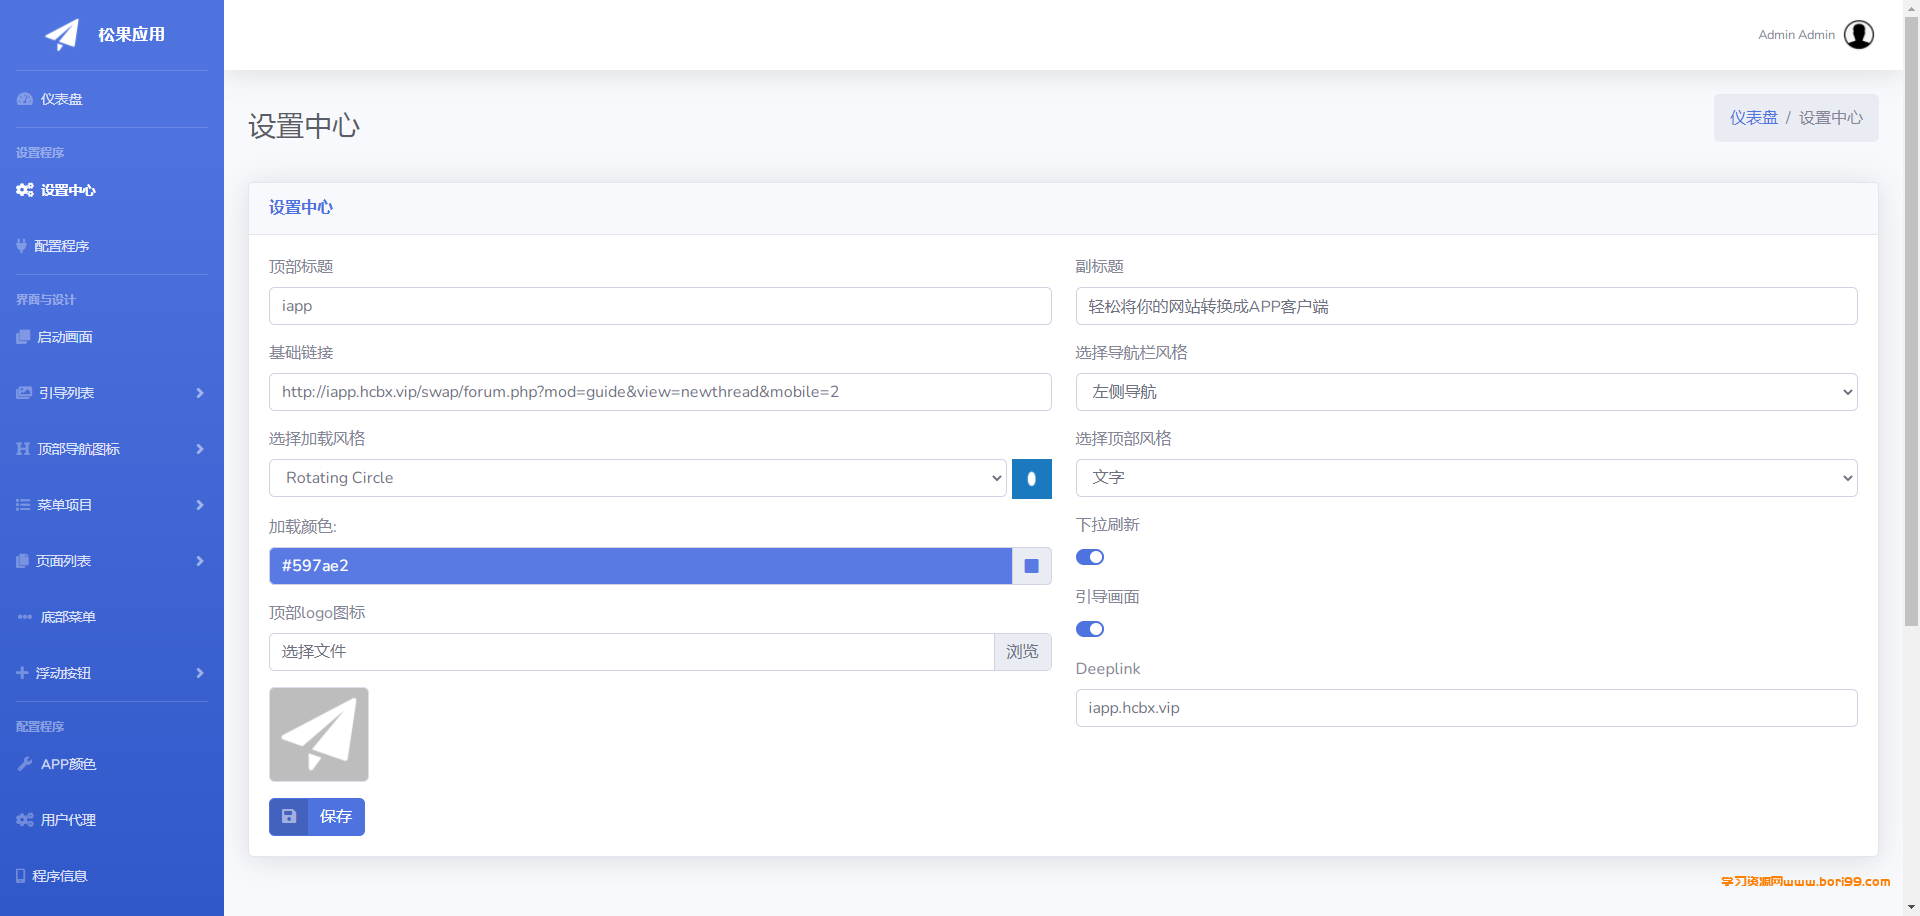Screen dimensions: 1920x916
Task: Expand the 引导列表 submenu chevron
Action: click(200, 393)
